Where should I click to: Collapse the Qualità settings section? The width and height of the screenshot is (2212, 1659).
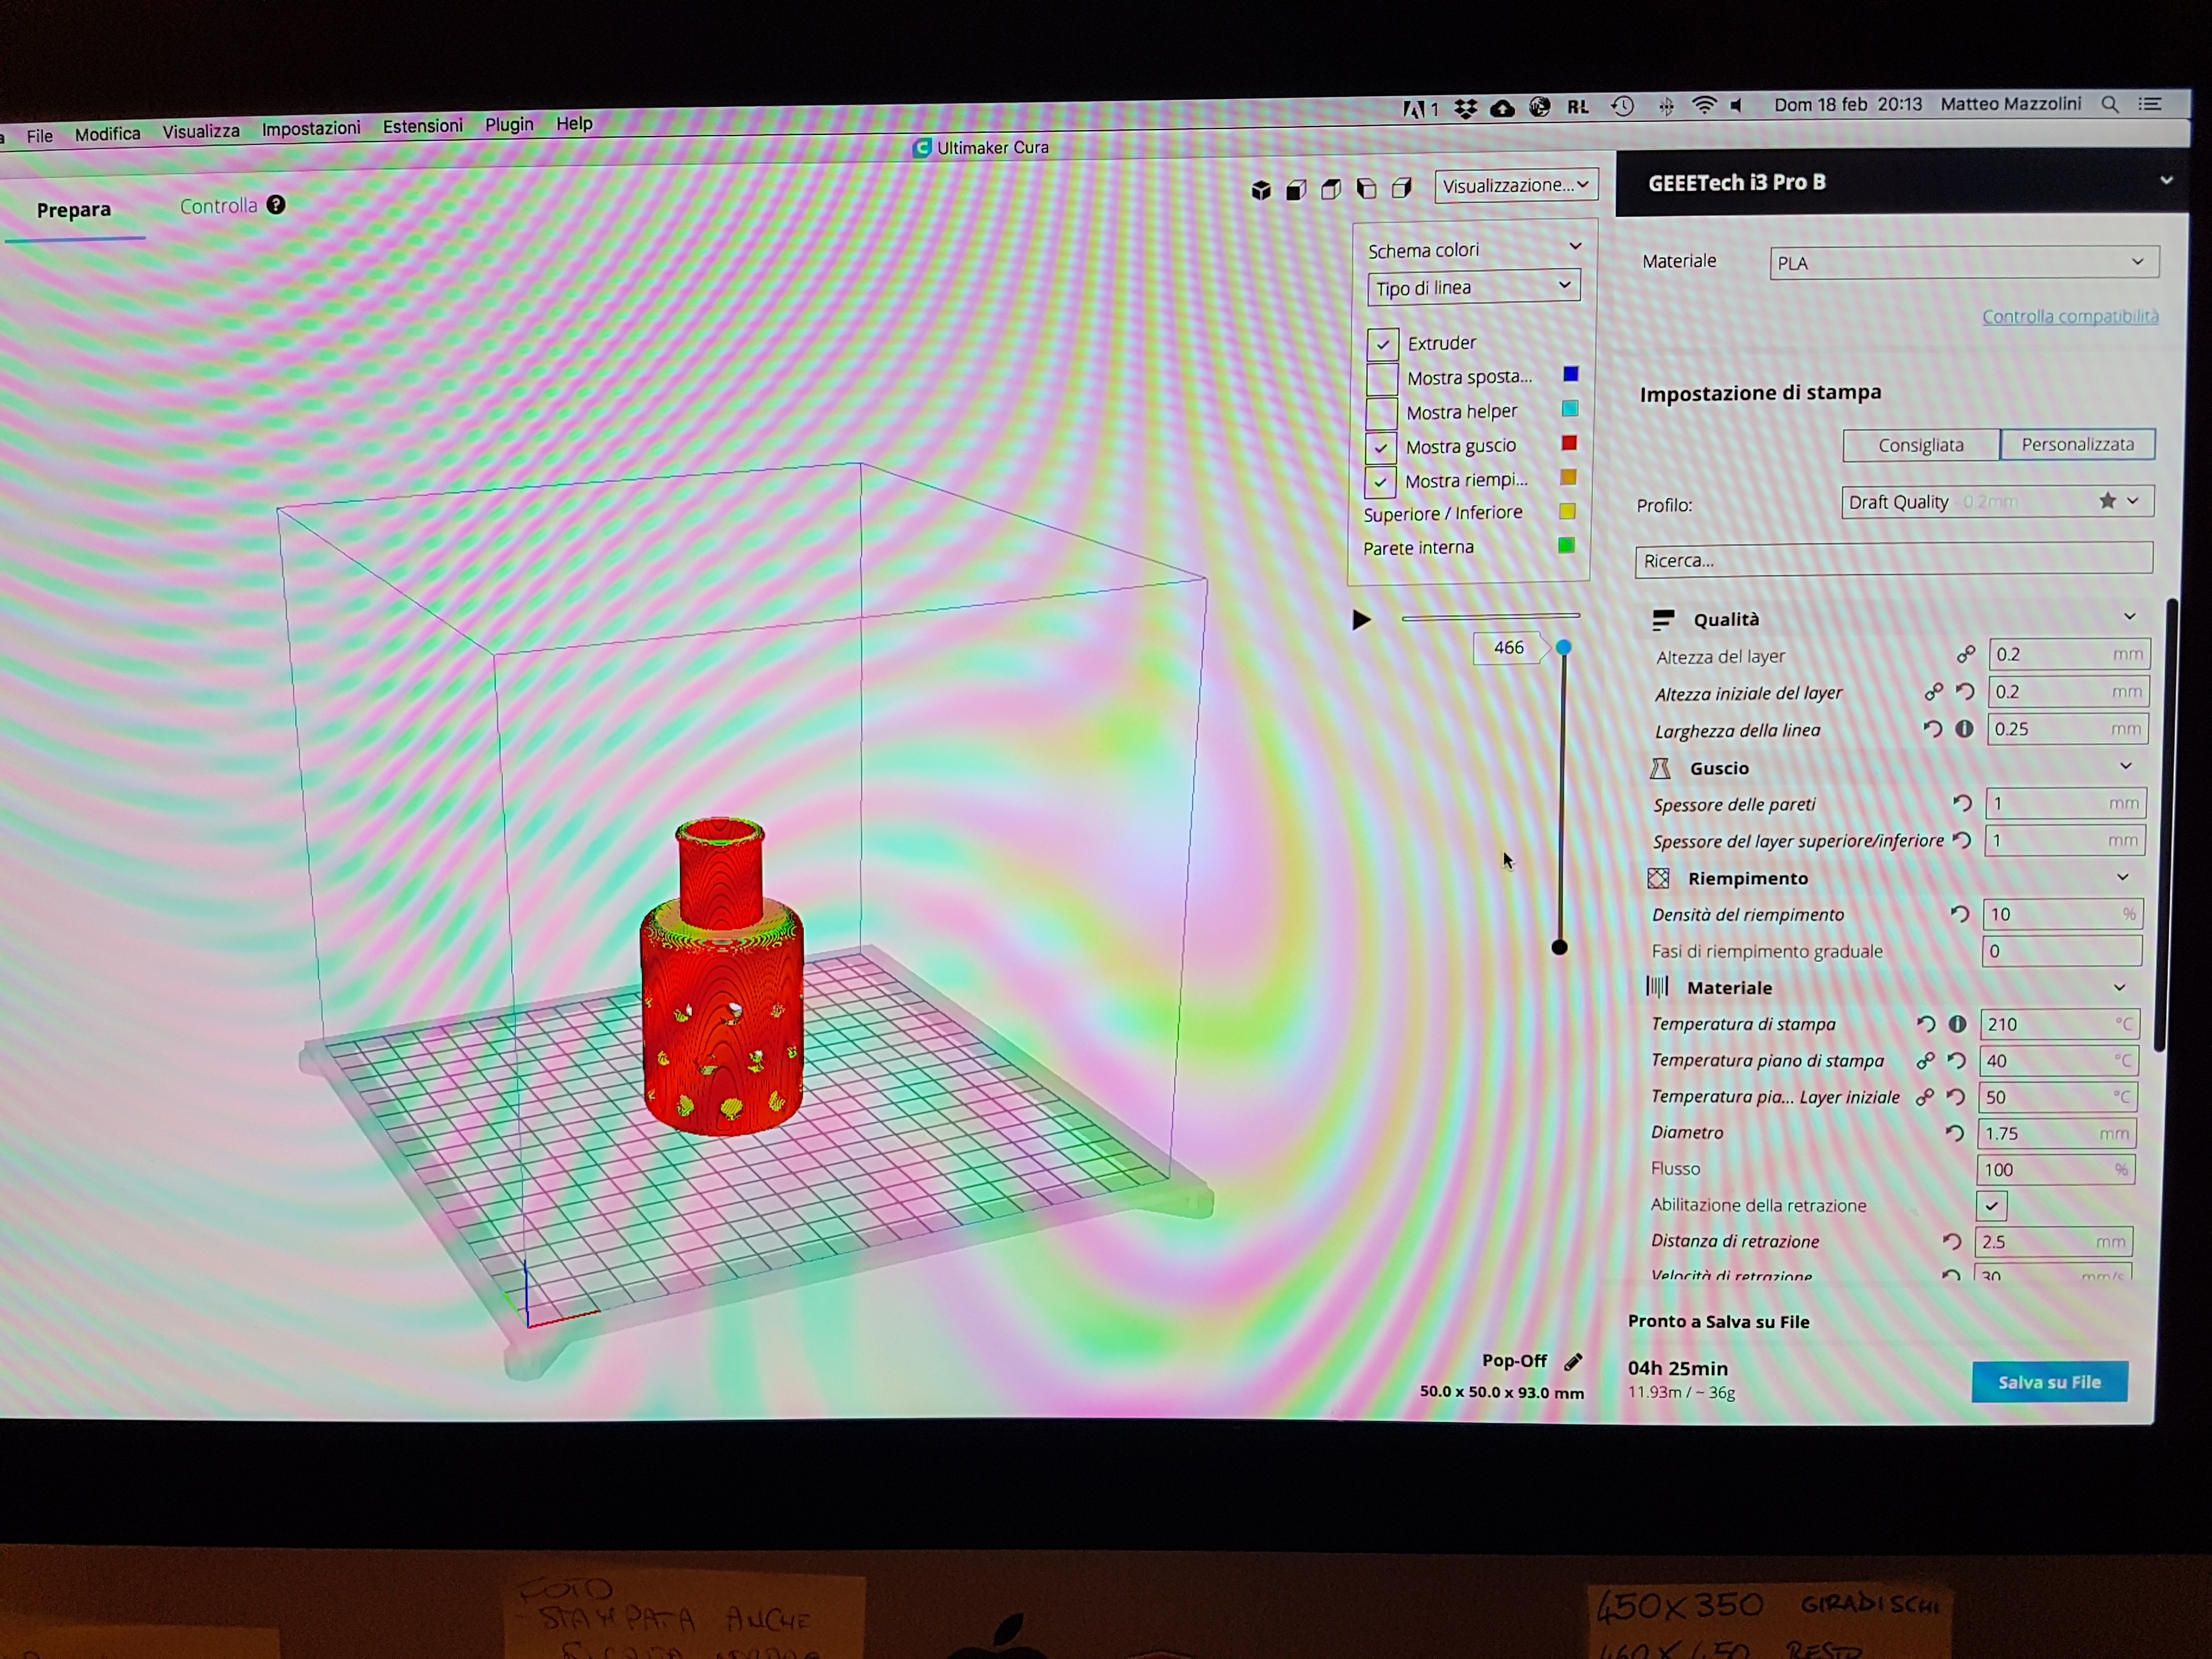click(2129, 617)
